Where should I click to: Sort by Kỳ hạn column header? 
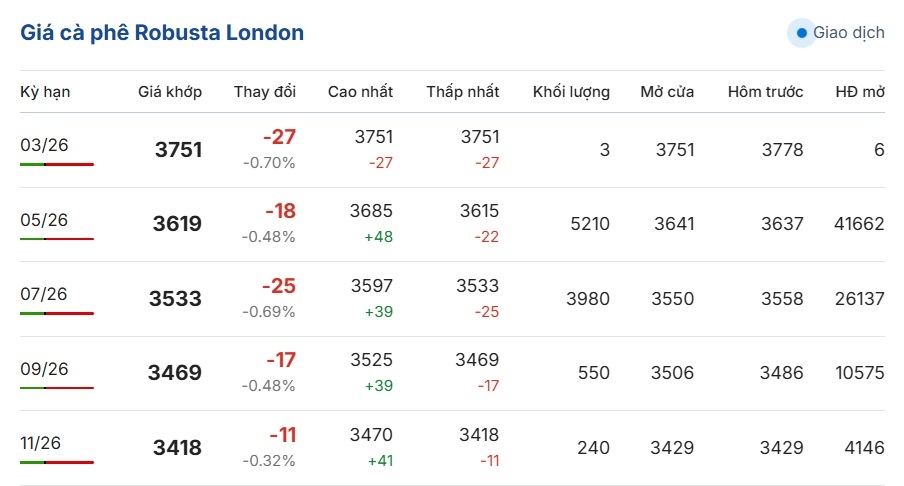click(45, 92)
